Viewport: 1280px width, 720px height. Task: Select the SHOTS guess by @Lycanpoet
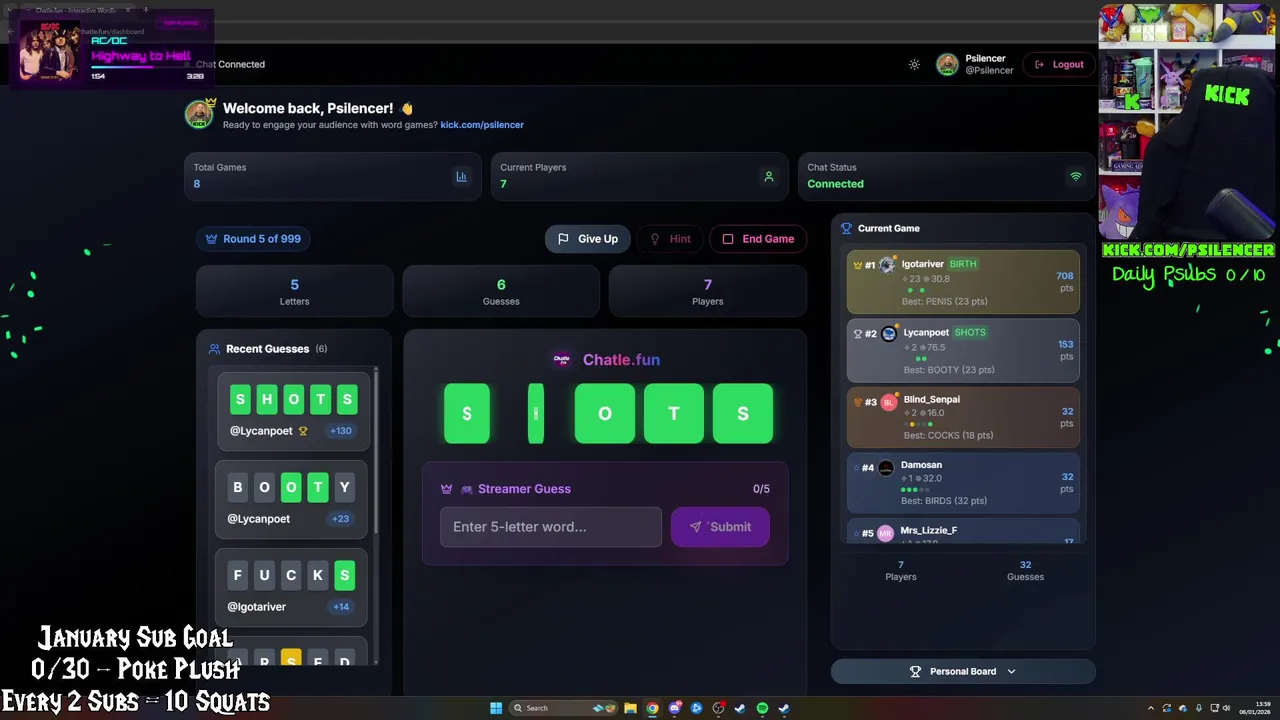point(292,410)
